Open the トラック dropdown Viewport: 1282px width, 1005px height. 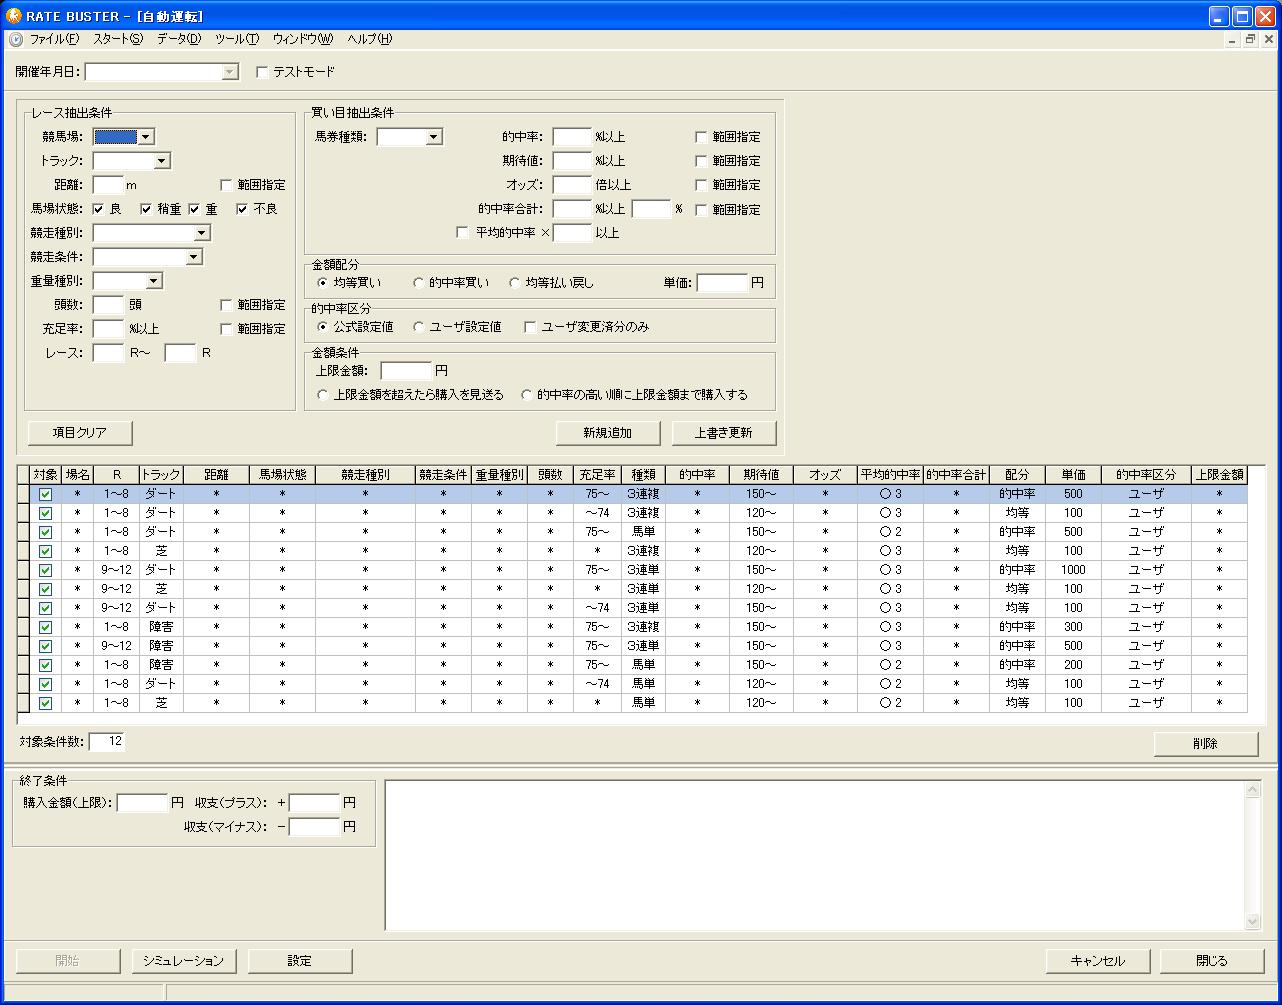[x=162, y=161]
